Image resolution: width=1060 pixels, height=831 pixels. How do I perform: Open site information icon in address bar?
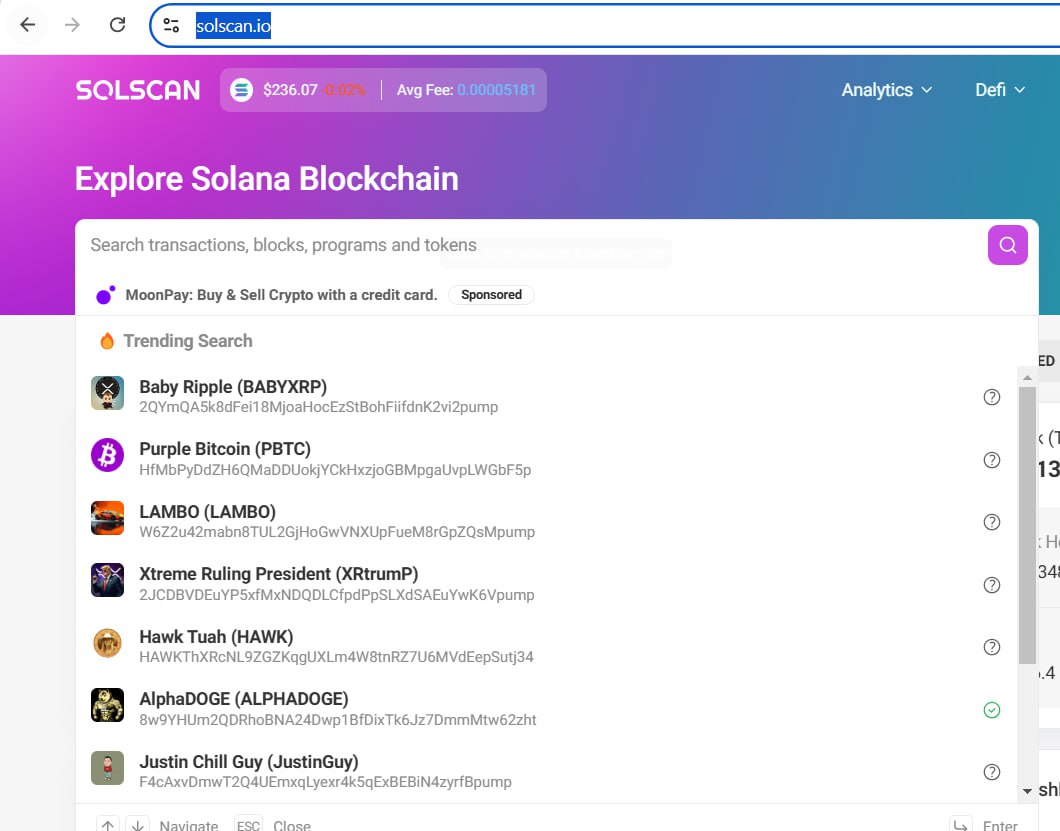click(171, 26)
